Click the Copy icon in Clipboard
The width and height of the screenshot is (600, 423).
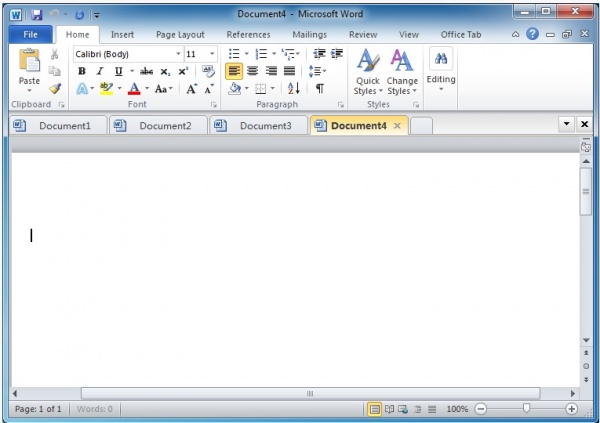[x=55, y=71]
